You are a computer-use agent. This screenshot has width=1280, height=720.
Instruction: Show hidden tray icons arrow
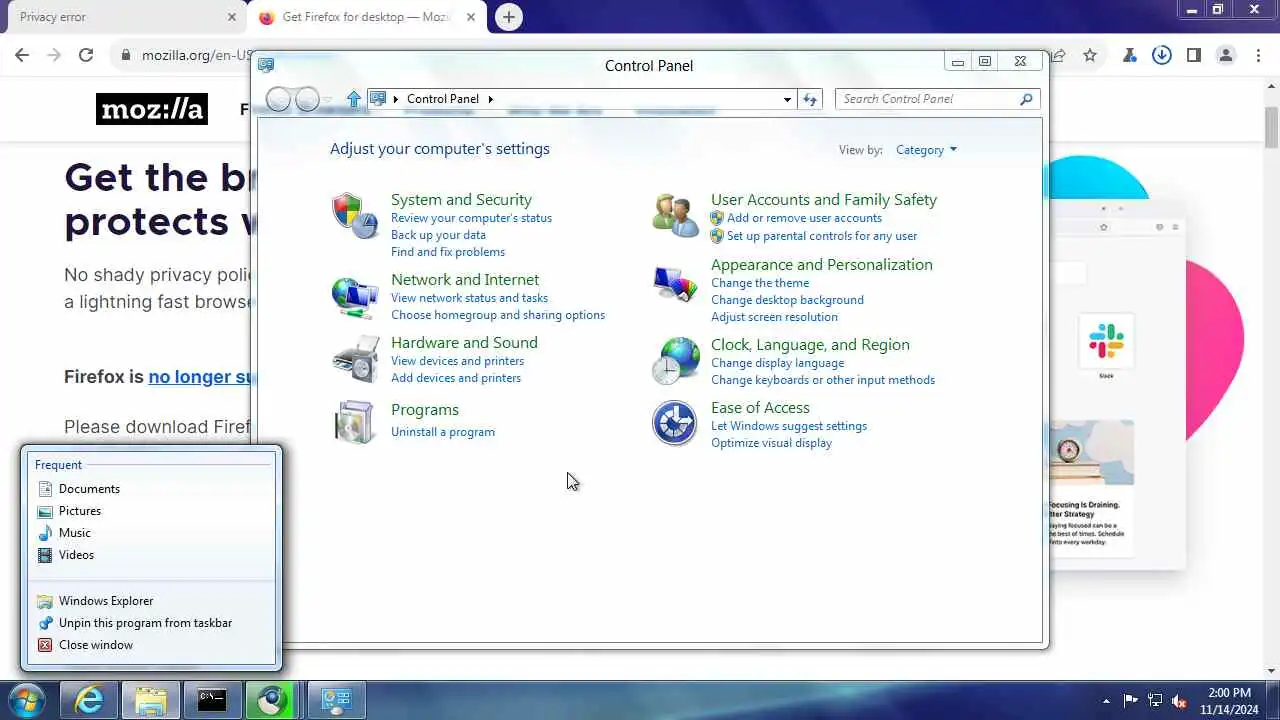[1106, 701]
